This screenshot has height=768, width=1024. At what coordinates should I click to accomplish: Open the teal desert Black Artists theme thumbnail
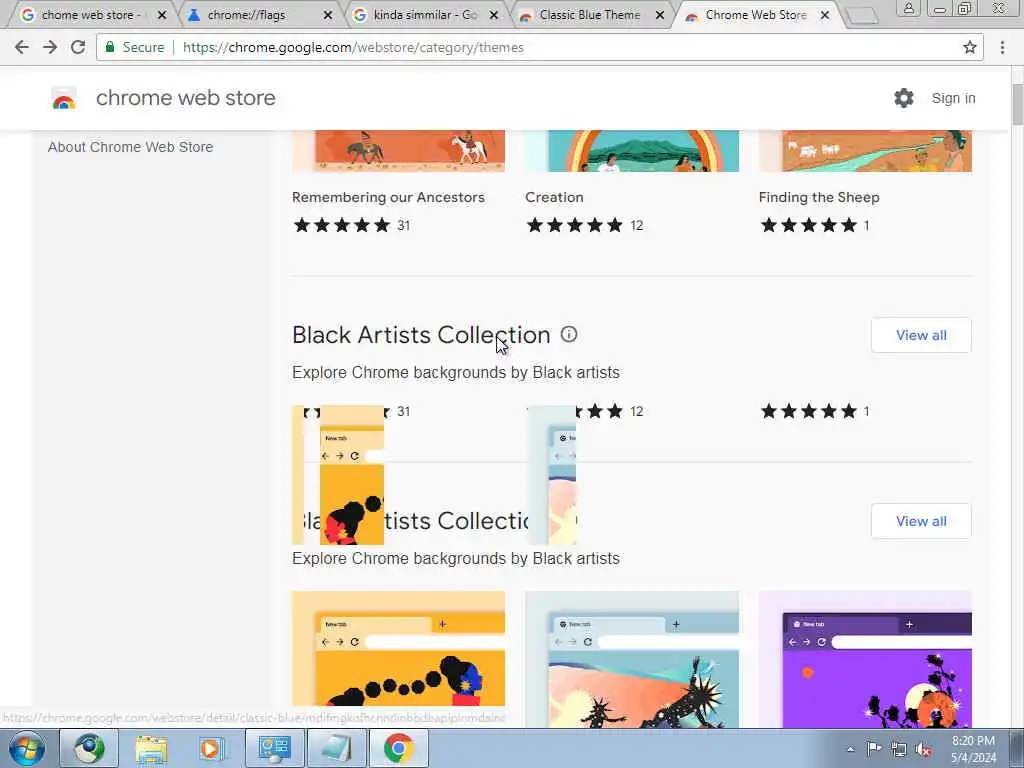click(x=632, y=658)
